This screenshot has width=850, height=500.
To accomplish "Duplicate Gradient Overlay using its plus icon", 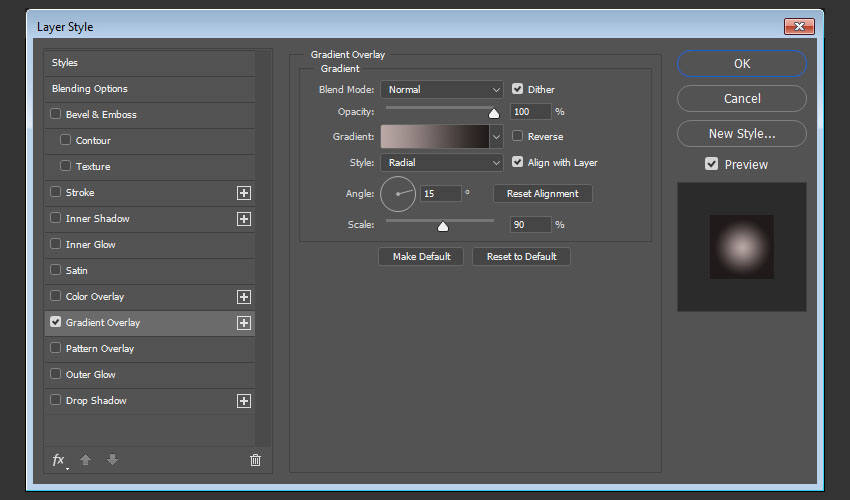I will tap(243, 323).
